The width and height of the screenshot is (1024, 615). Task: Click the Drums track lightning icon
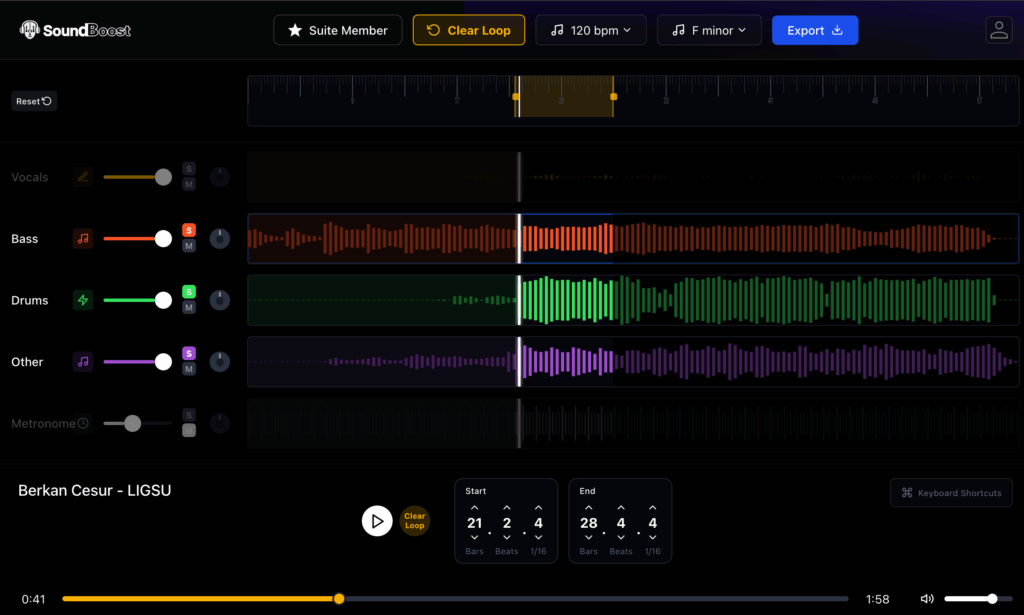pos(83,300)
